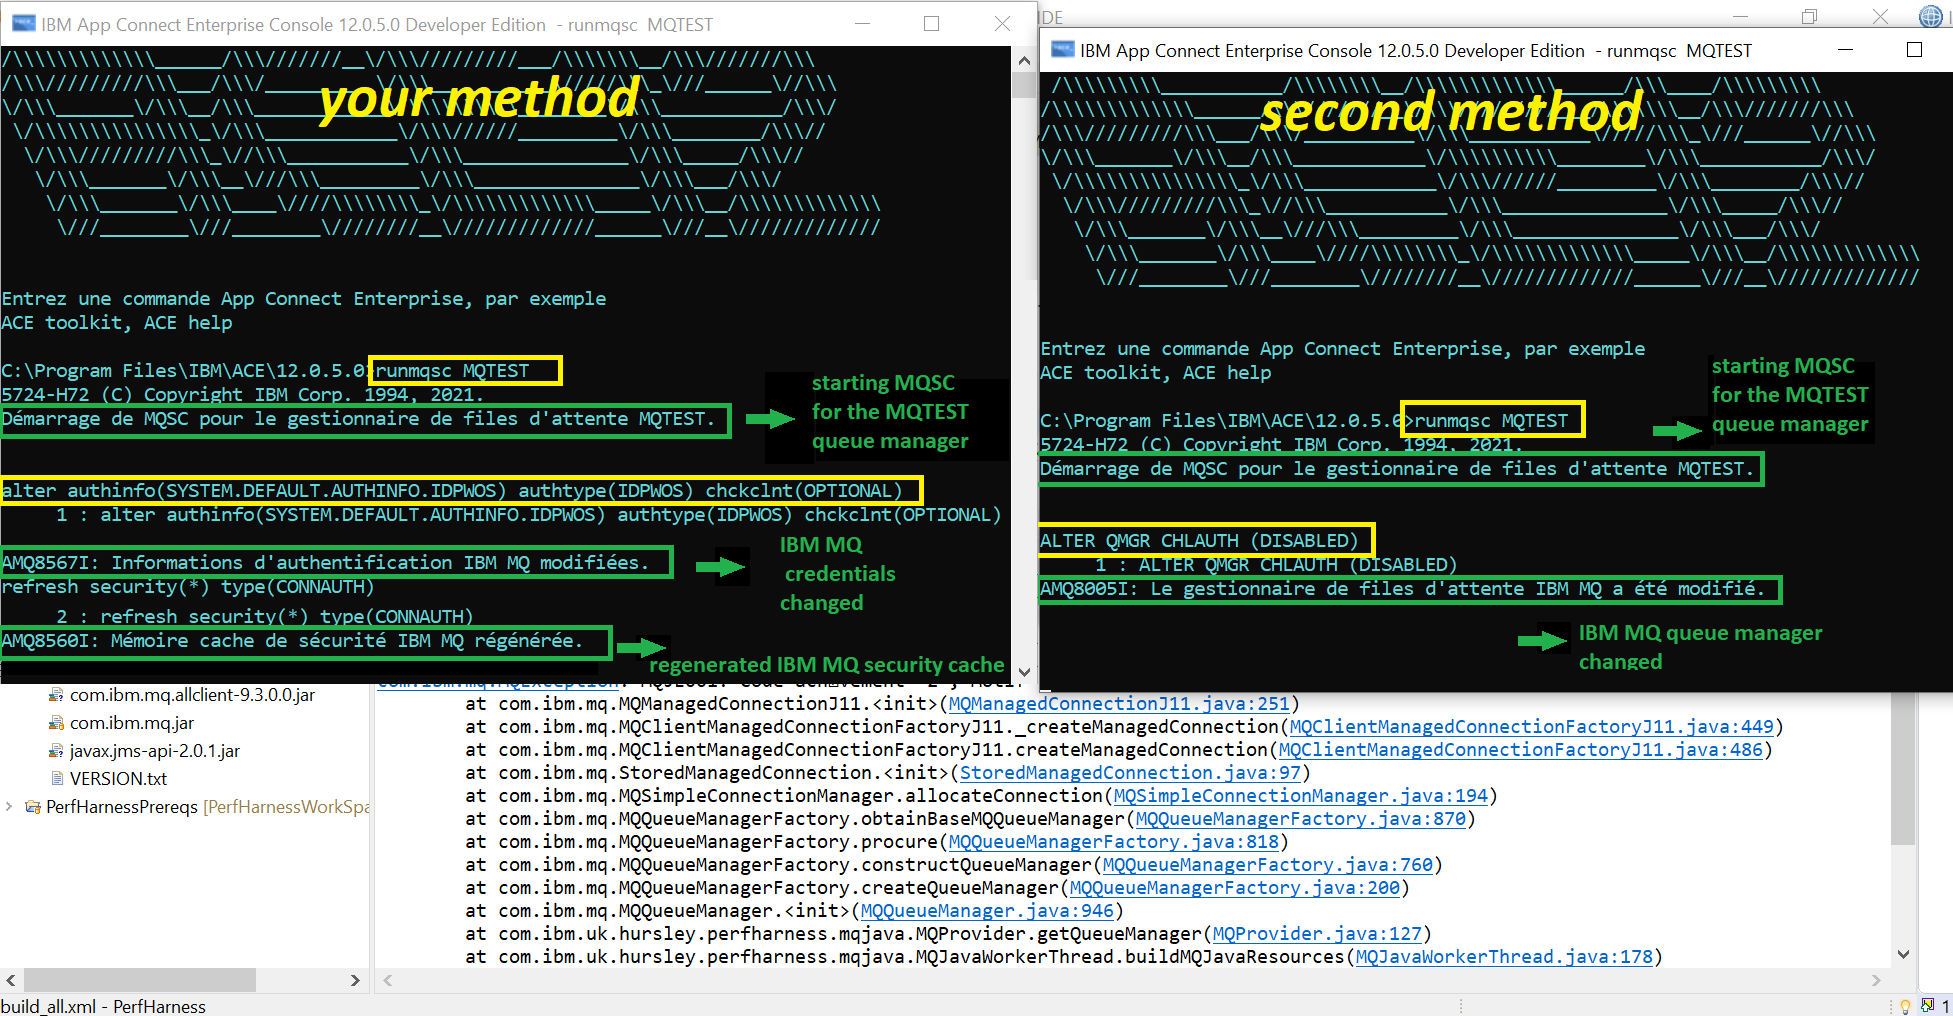This screenshot has height=1016, width=1953.
Task: Maximize the right runmqsc console window
Action: [x=1914, y=50]
